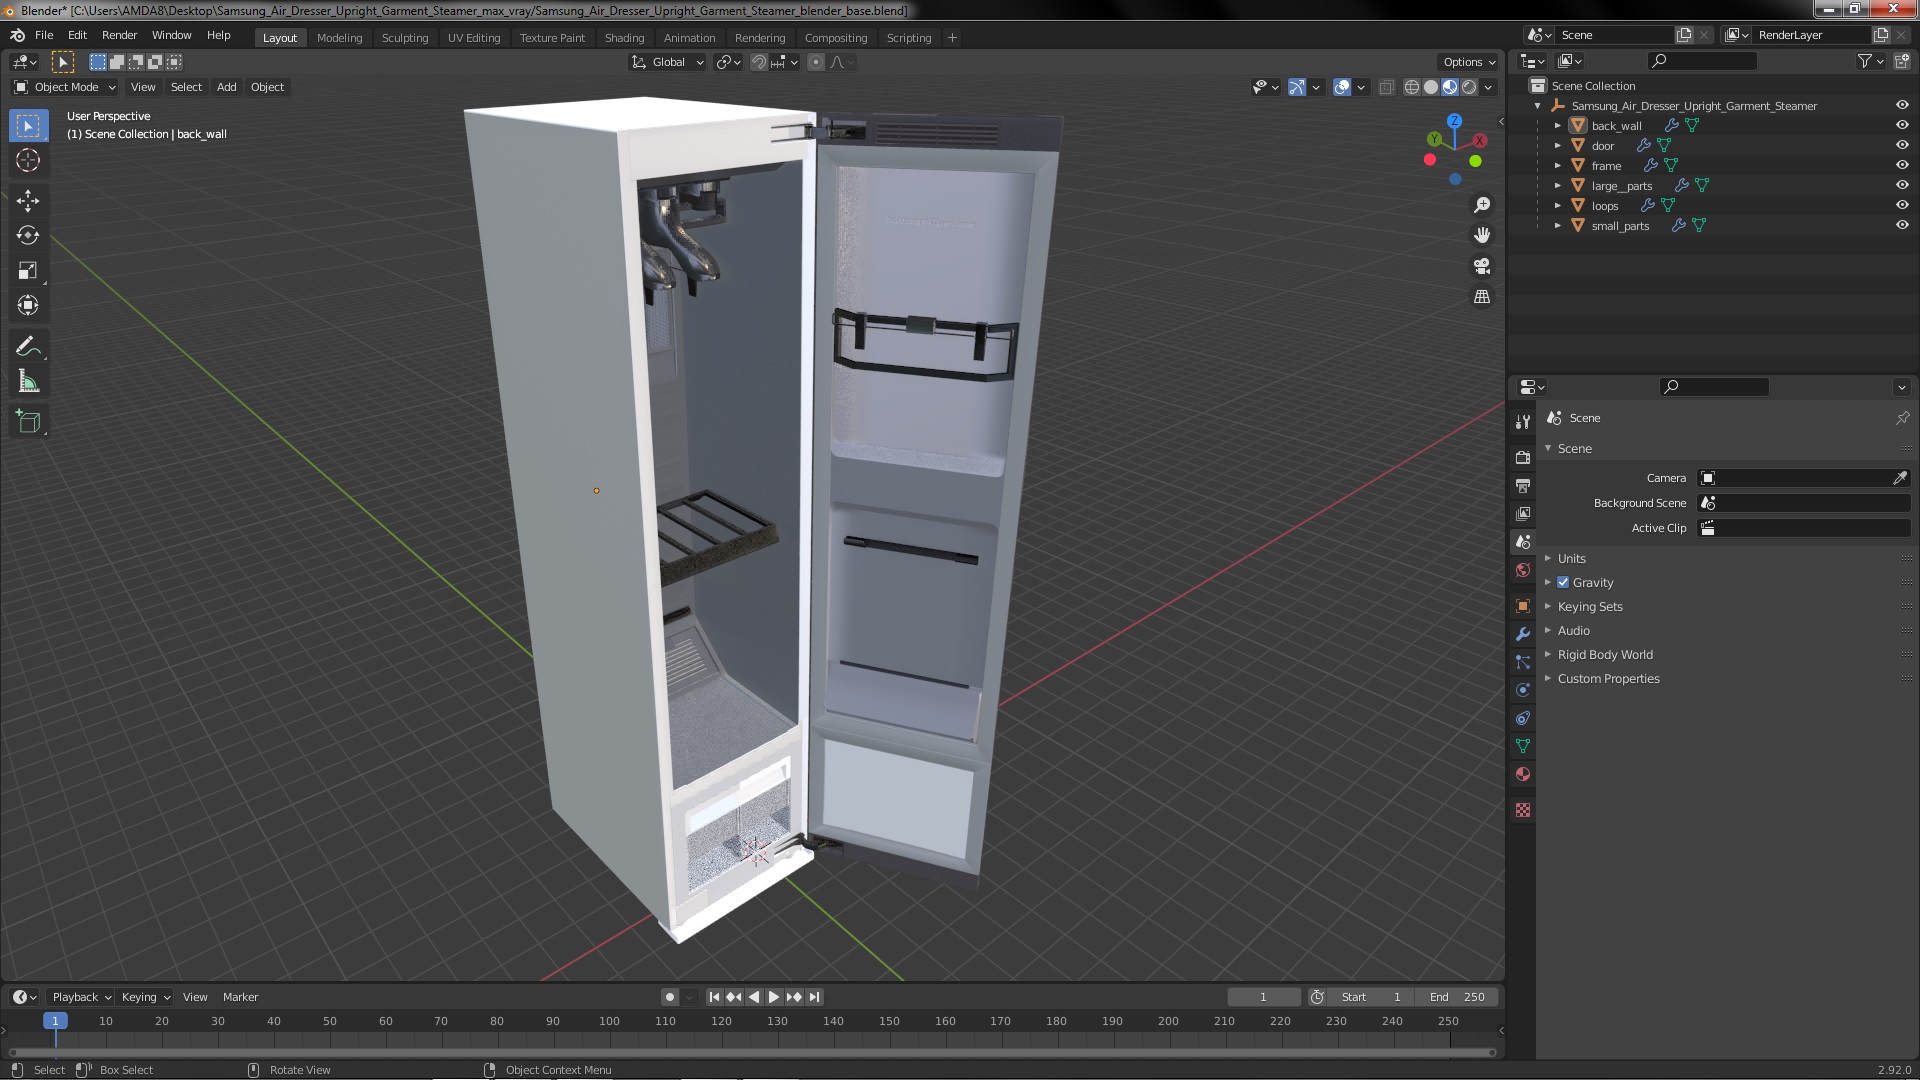Screen dimensions: 1920x1080
Task: Open the Physics properties tab
Action: (x=1523, y=690)
